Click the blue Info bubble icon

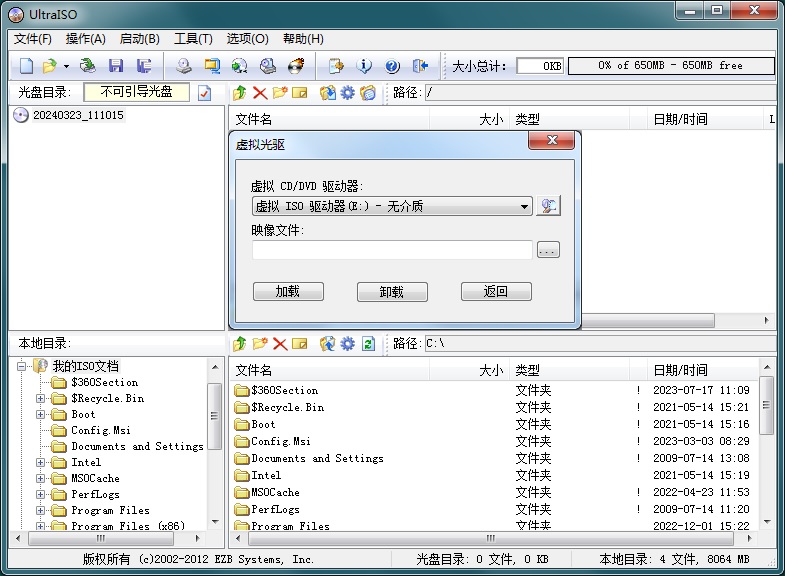point(364,66)
